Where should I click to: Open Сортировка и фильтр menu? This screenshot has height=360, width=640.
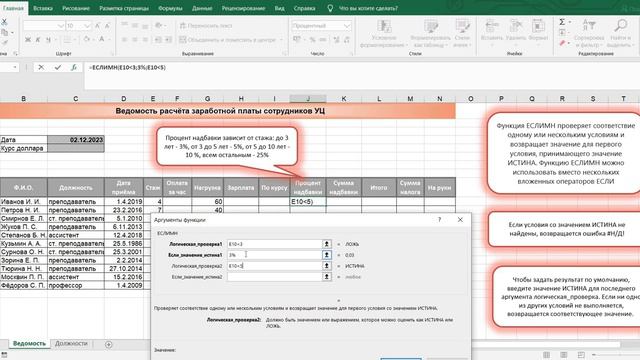pos(589,33)
